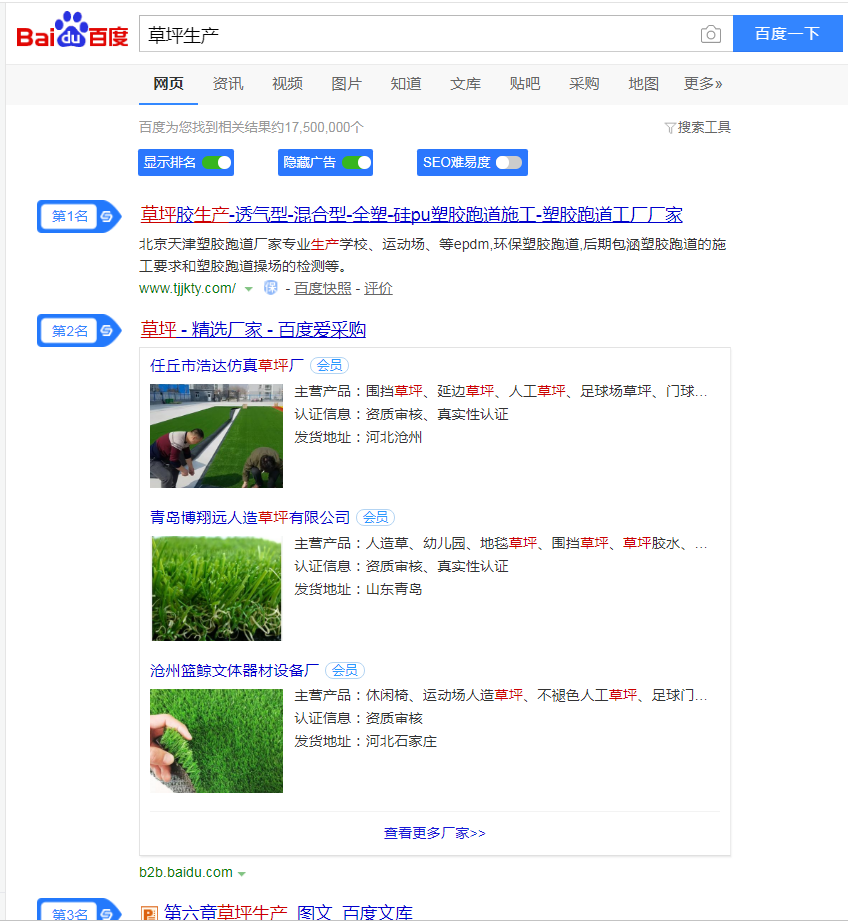The image size is (848, 921).
Task: Switch to the 图片 tab
Action: (x=346, y=83)
